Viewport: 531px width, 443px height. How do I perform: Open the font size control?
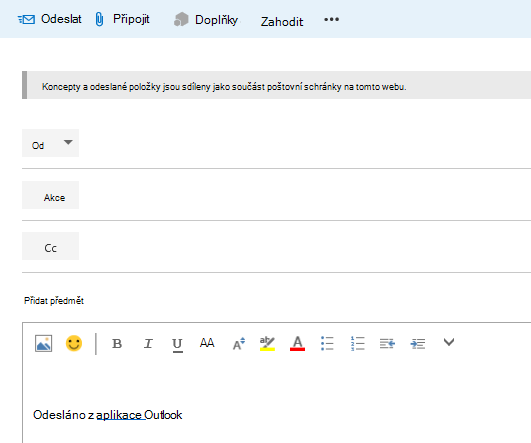(239, 343)
